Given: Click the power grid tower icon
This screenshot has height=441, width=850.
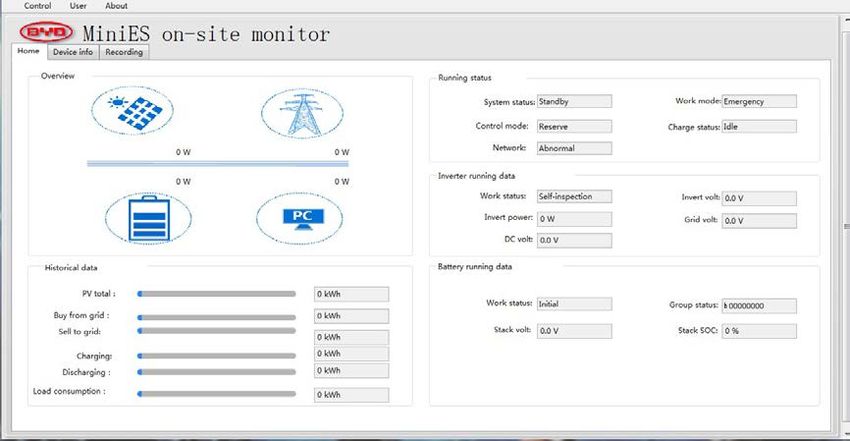Looking at the screenshot, I should click(302, 113).
